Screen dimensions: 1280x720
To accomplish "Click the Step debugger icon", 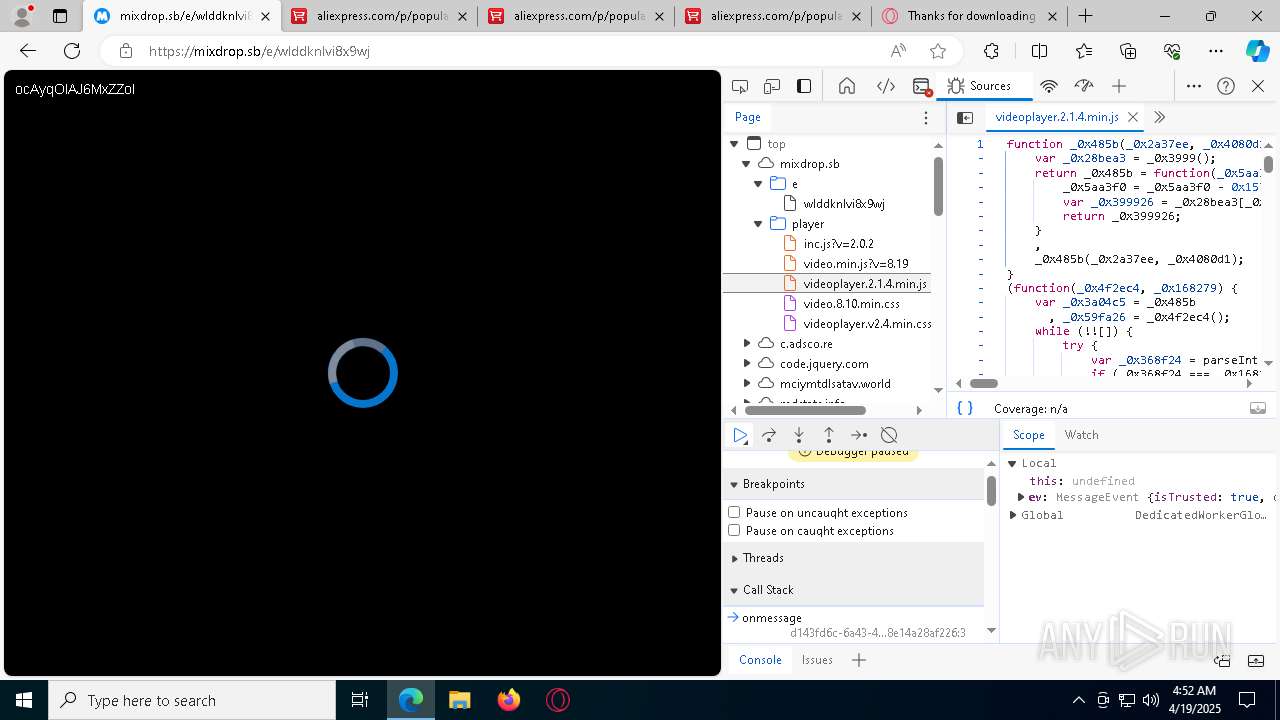I will click(x=859, y=435).
